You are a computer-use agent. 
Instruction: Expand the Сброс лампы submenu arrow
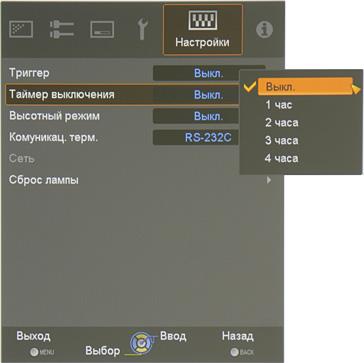point(269,181)
